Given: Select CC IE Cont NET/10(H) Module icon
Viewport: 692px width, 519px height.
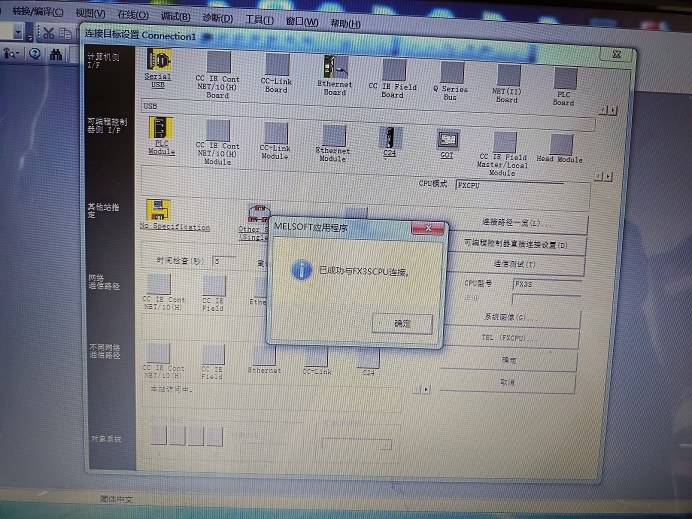Looking at the screenshot, I should pyautogui.click(x=218, y=130).
